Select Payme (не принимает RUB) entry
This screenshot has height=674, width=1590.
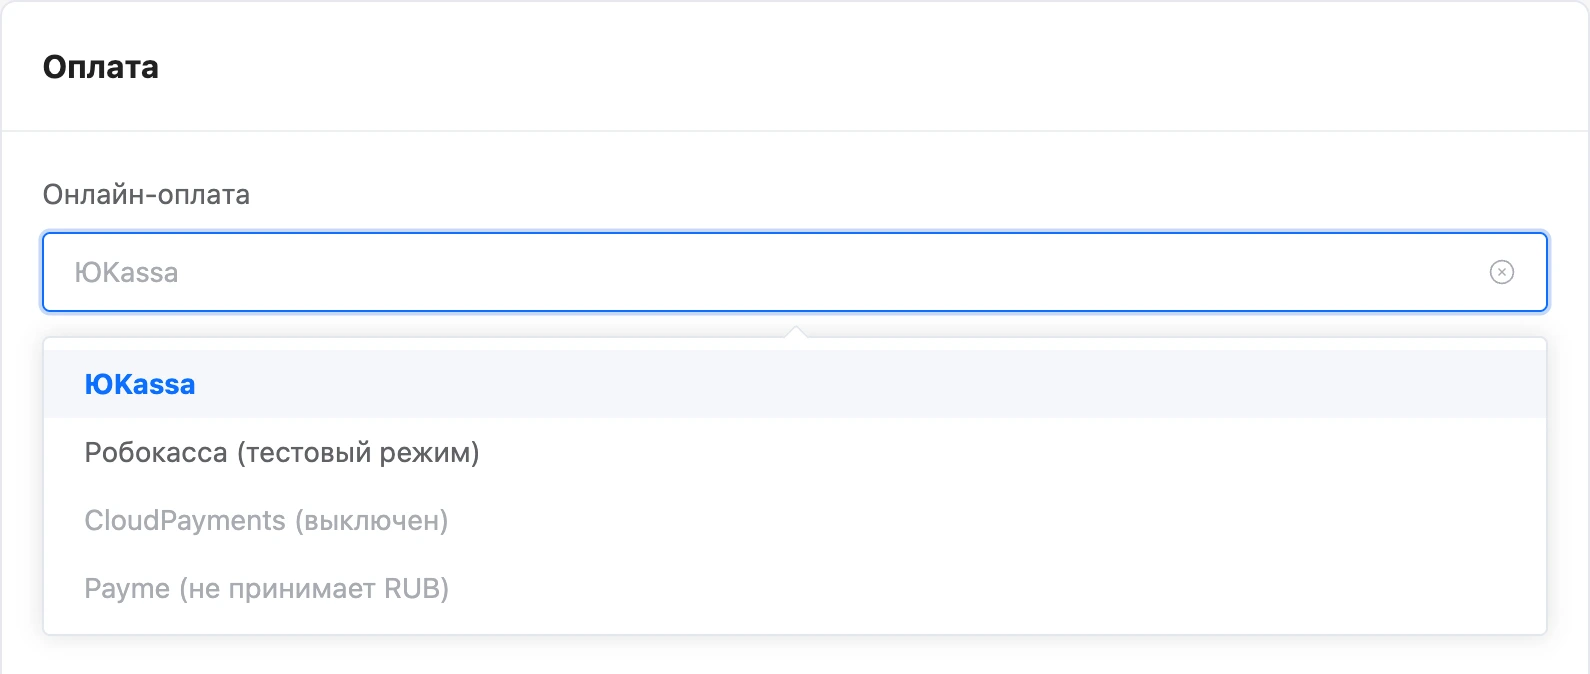pyautogui.click(x=795, y=588)
